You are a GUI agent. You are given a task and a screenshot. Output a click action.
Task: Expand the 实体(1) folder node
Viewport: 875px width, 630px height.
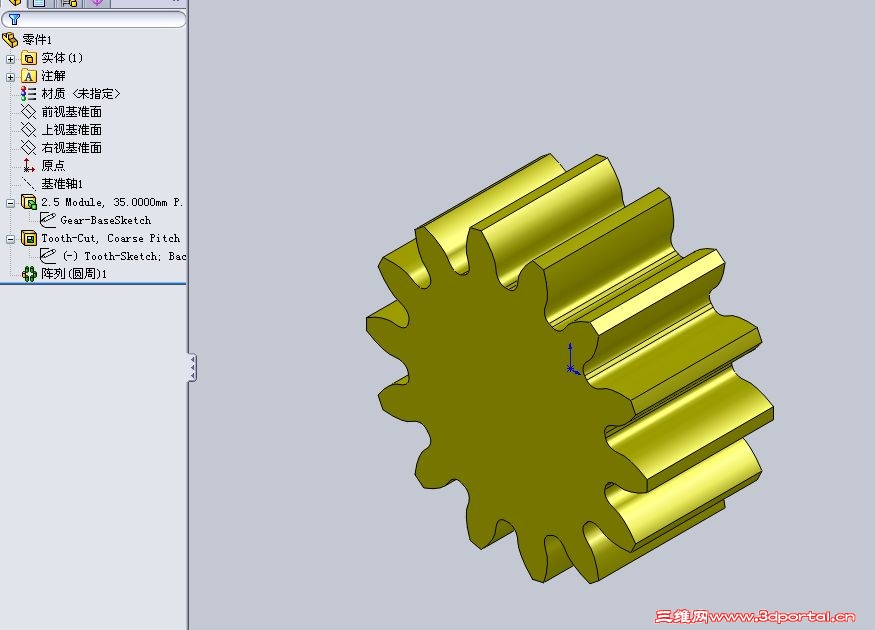[10, 59]
